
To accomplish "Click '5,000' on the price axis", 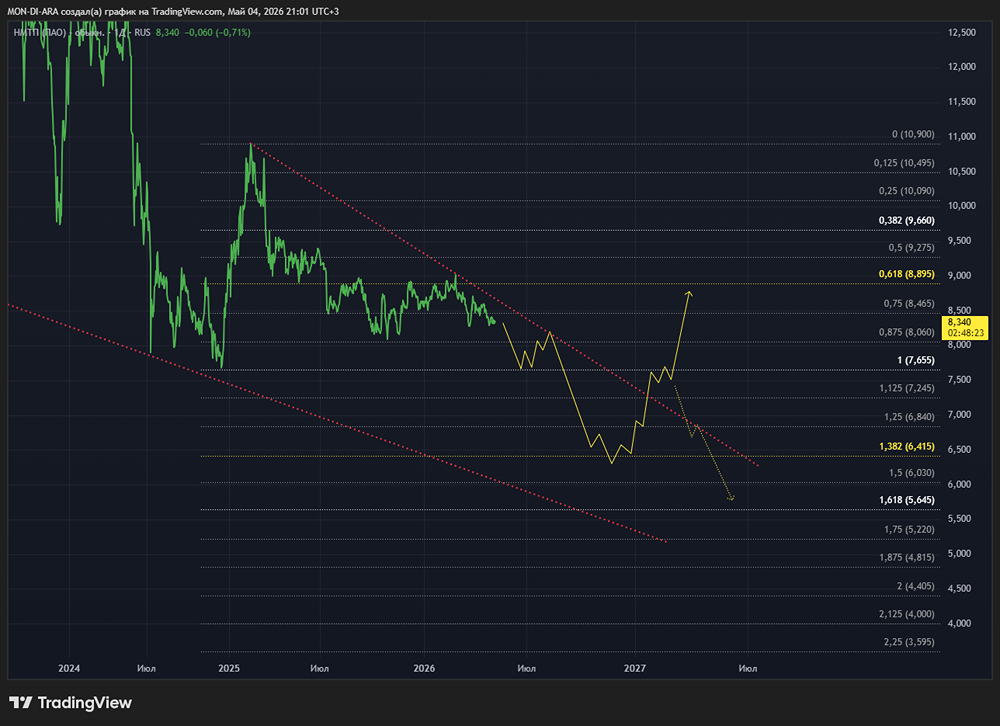I will coord(959,554).
